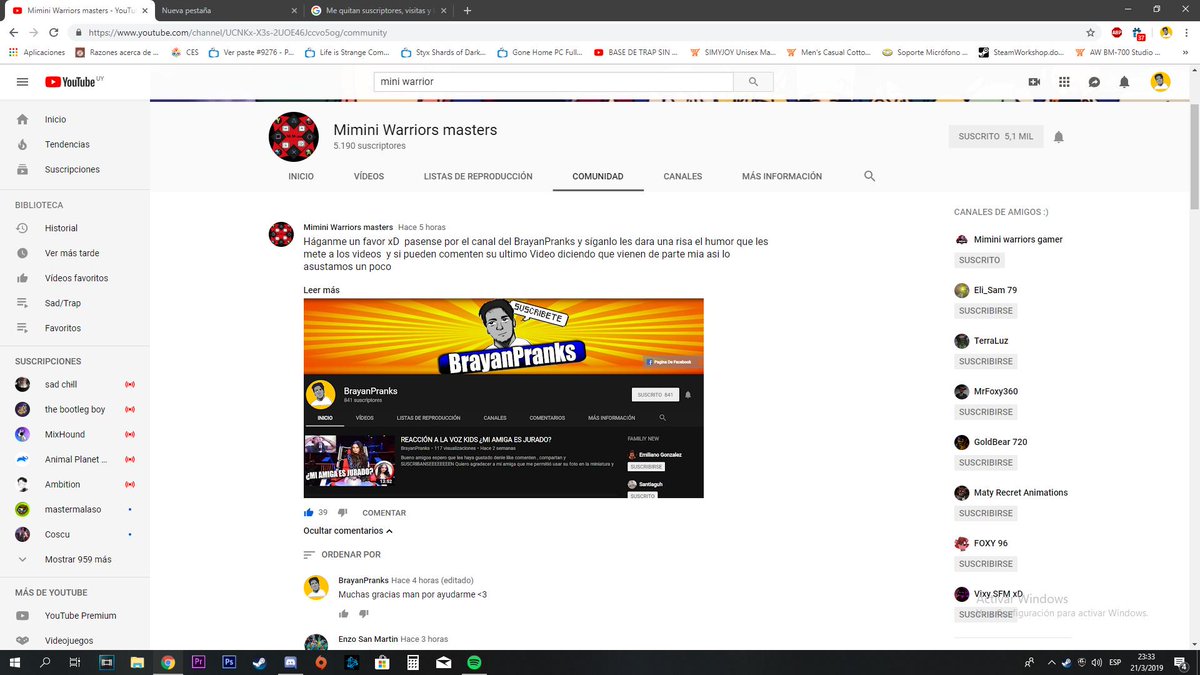Toggle channel notification bell next to Suscrito
Viewport: 1200px width, 675px height.
1058,137
